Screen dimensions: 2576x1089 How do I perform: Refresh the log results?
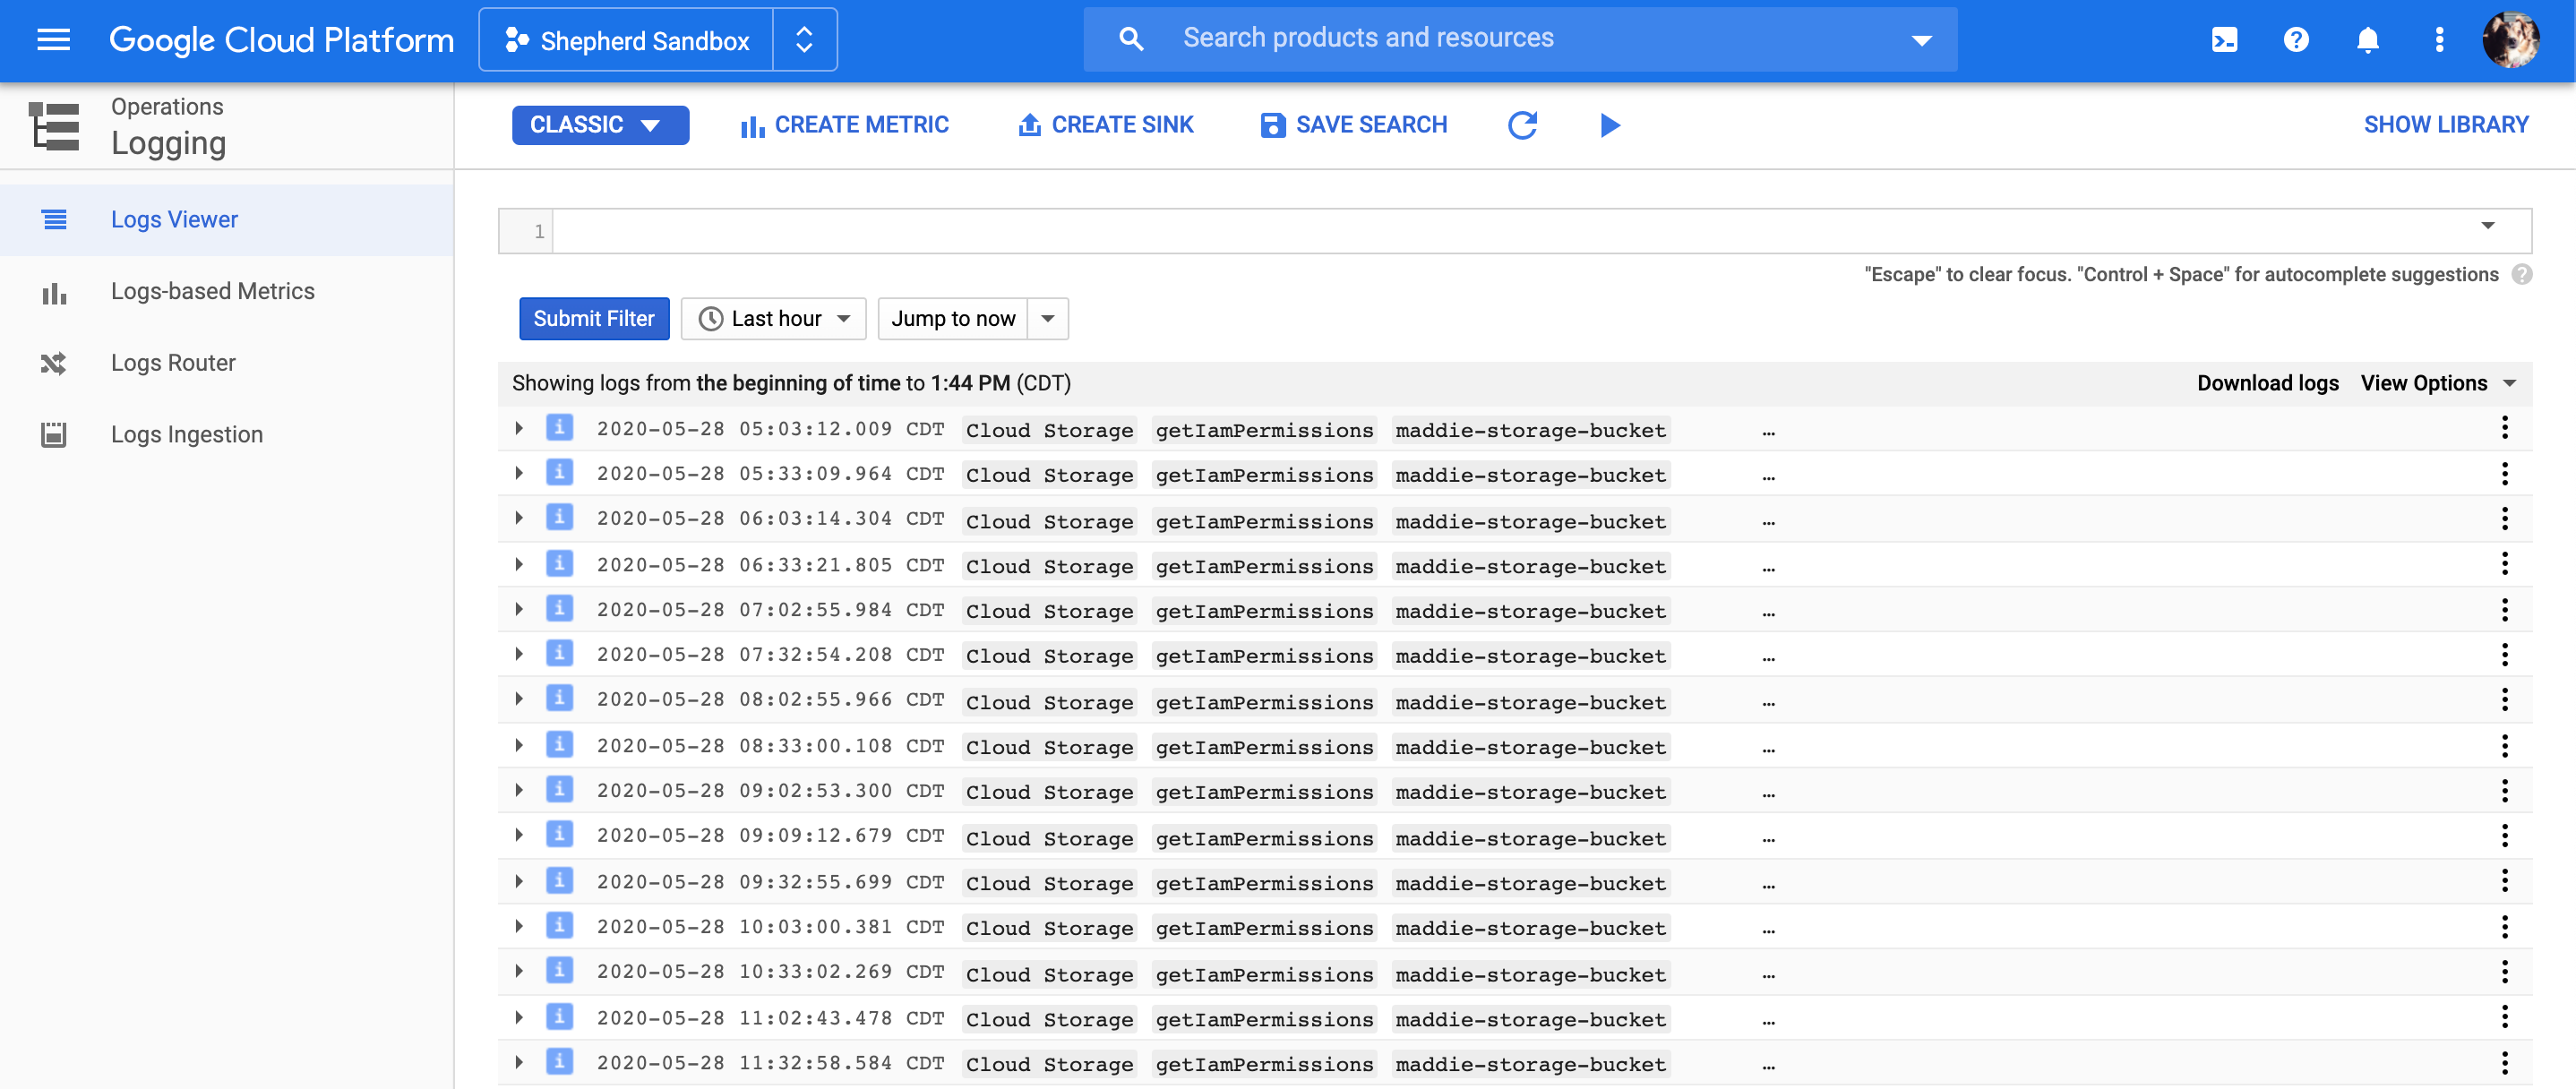[1522, 125]
